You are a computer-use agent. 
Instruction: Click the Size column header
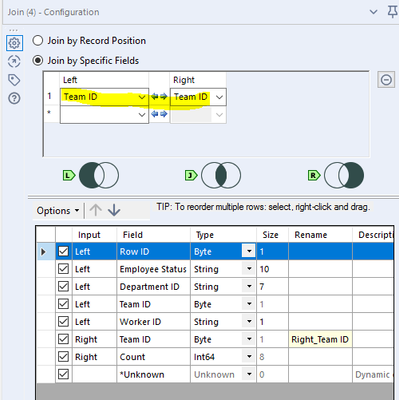tap(272, 235)
